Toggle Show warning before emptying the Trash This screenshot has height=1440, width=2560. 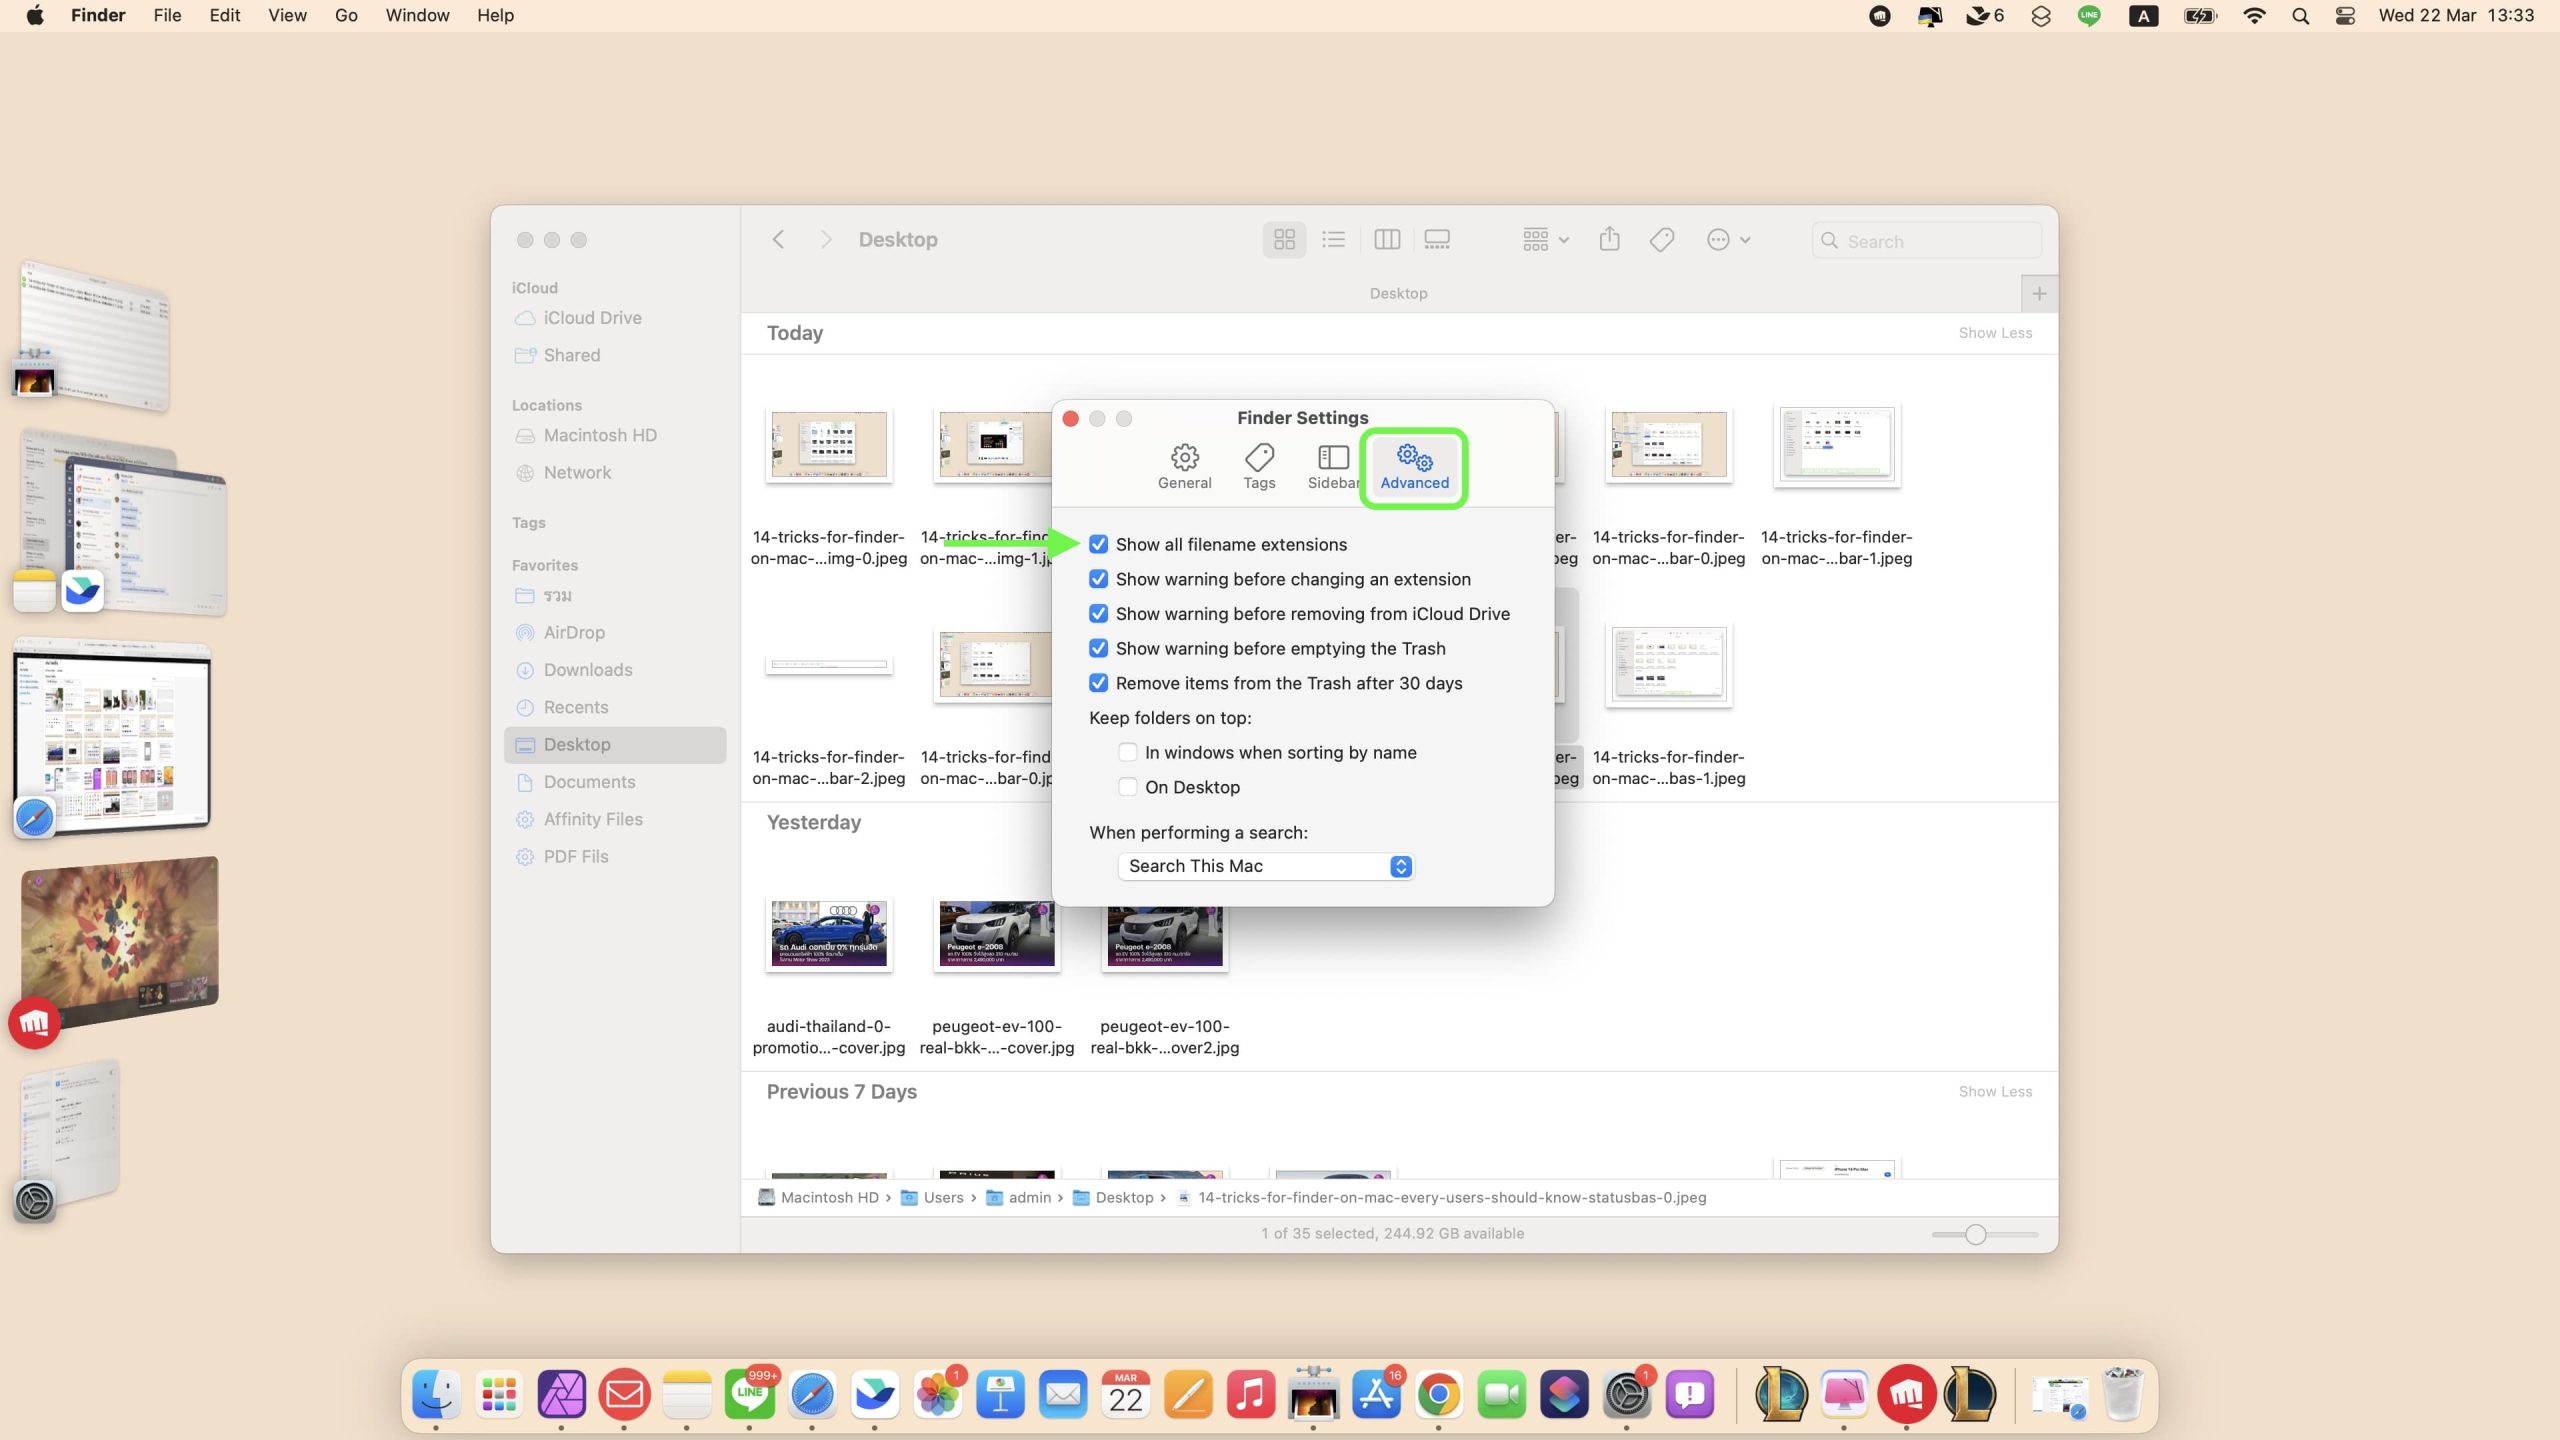(1098, 648)
